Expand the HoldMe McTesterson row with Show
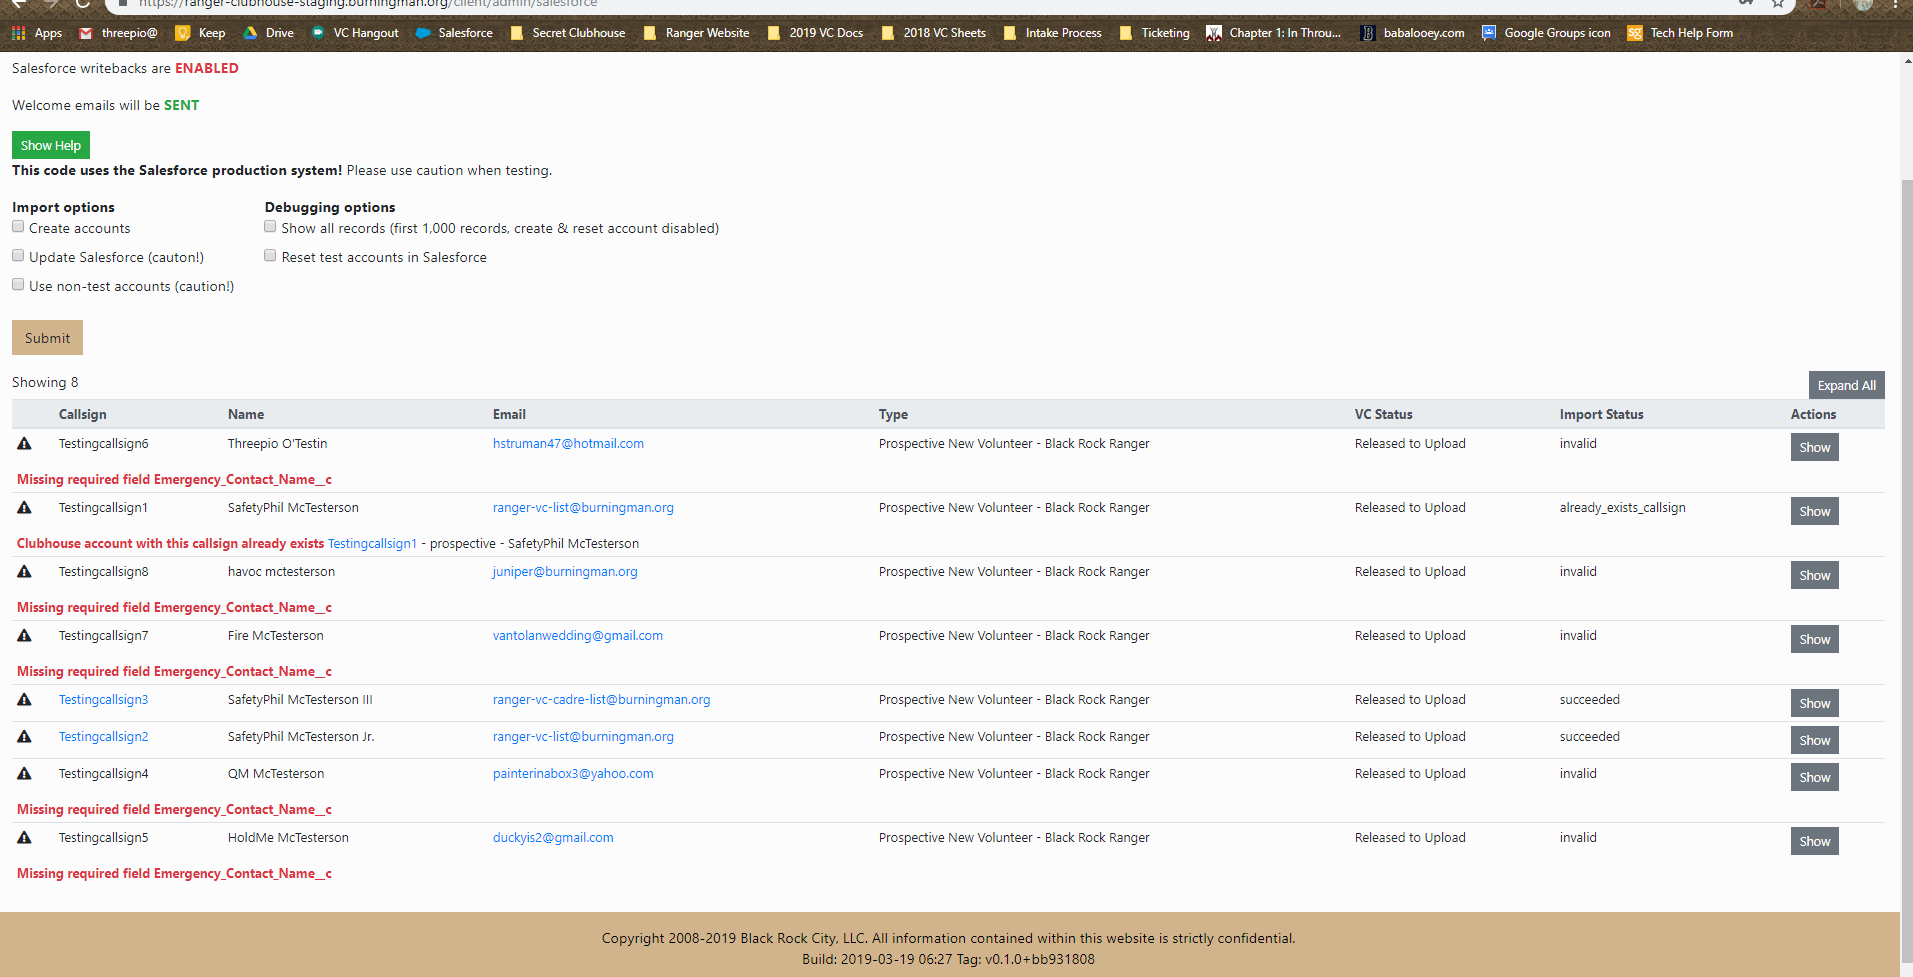The image size is (1913, 977). [1813, 841]
